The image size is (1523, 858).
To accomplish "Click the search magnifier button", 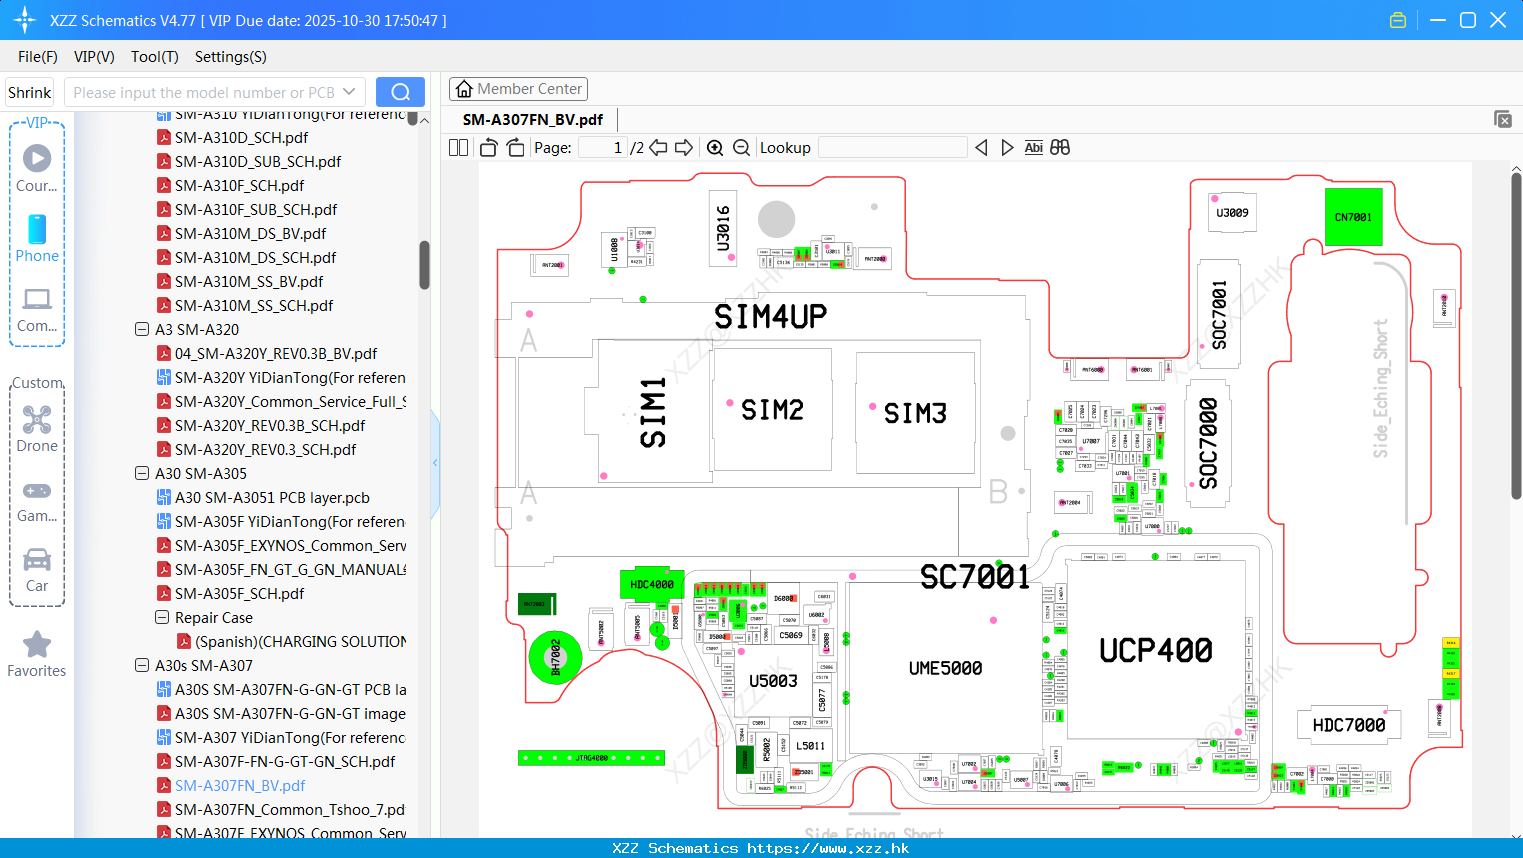I will click(x=400, y=92).
